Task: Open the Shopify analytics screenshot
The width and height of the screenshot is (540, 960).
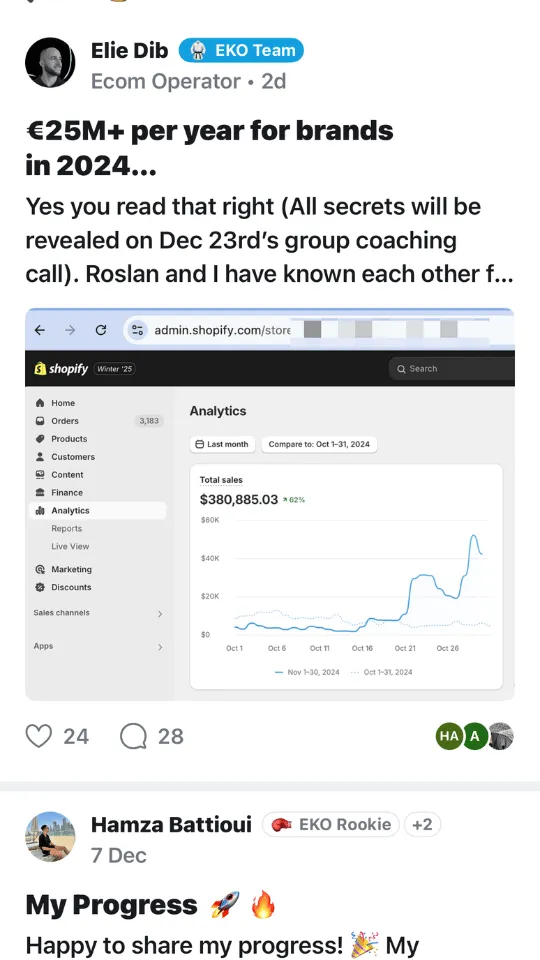Action: point(269,504)
